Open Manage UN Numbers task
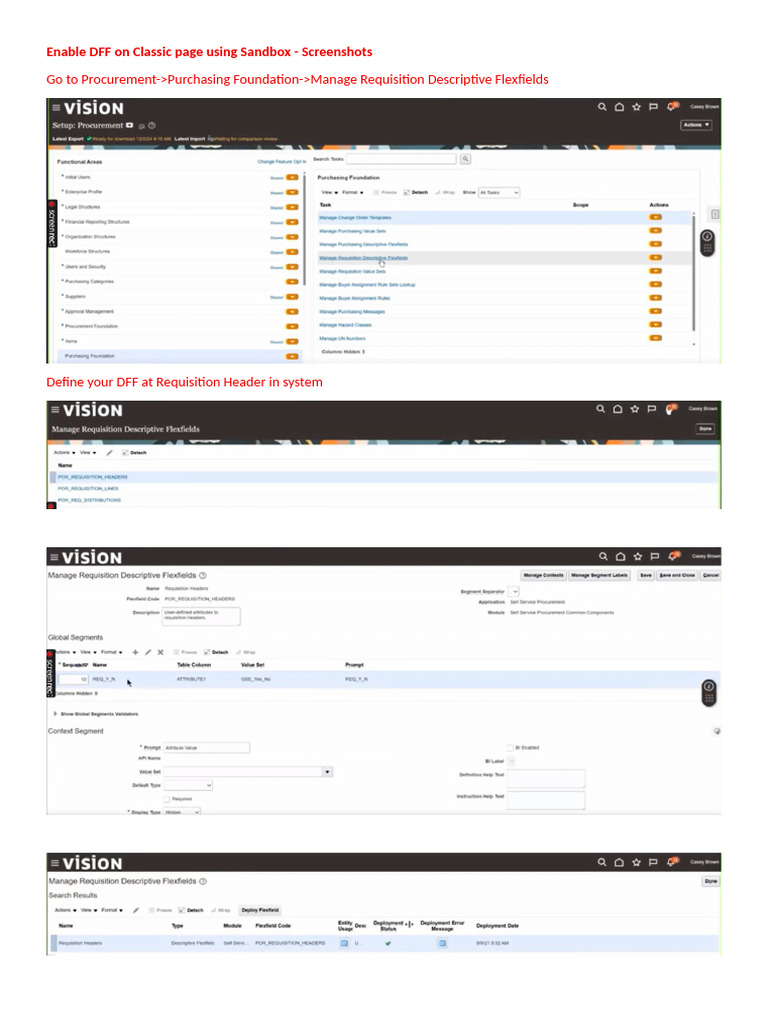The image size is (768, 1024). 342,338
